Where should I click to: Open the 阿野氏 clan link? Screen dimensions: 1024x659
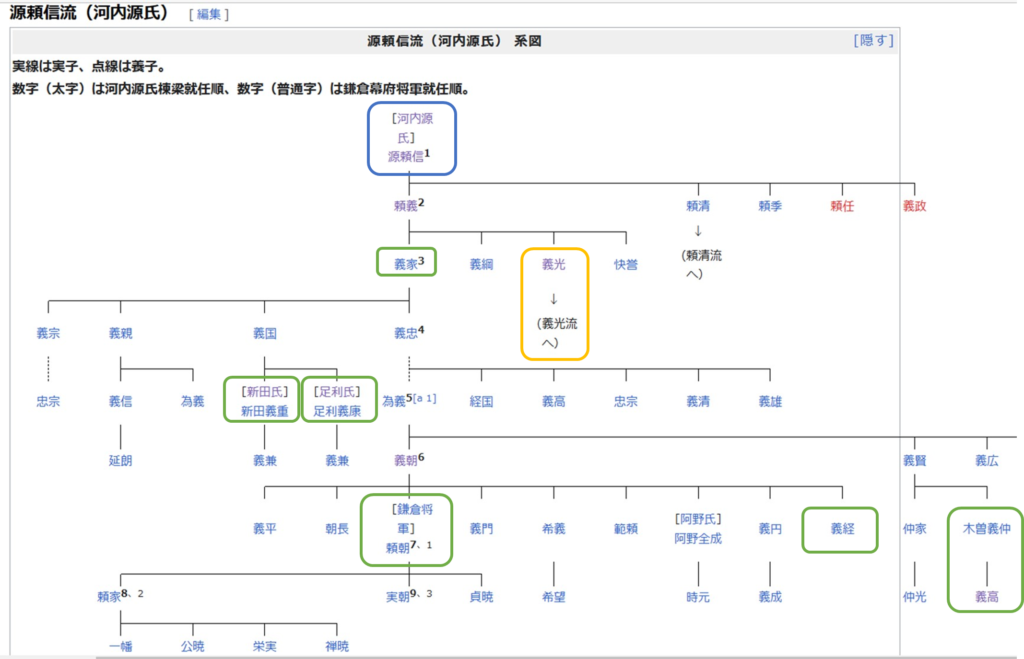(x=697, y=519)
